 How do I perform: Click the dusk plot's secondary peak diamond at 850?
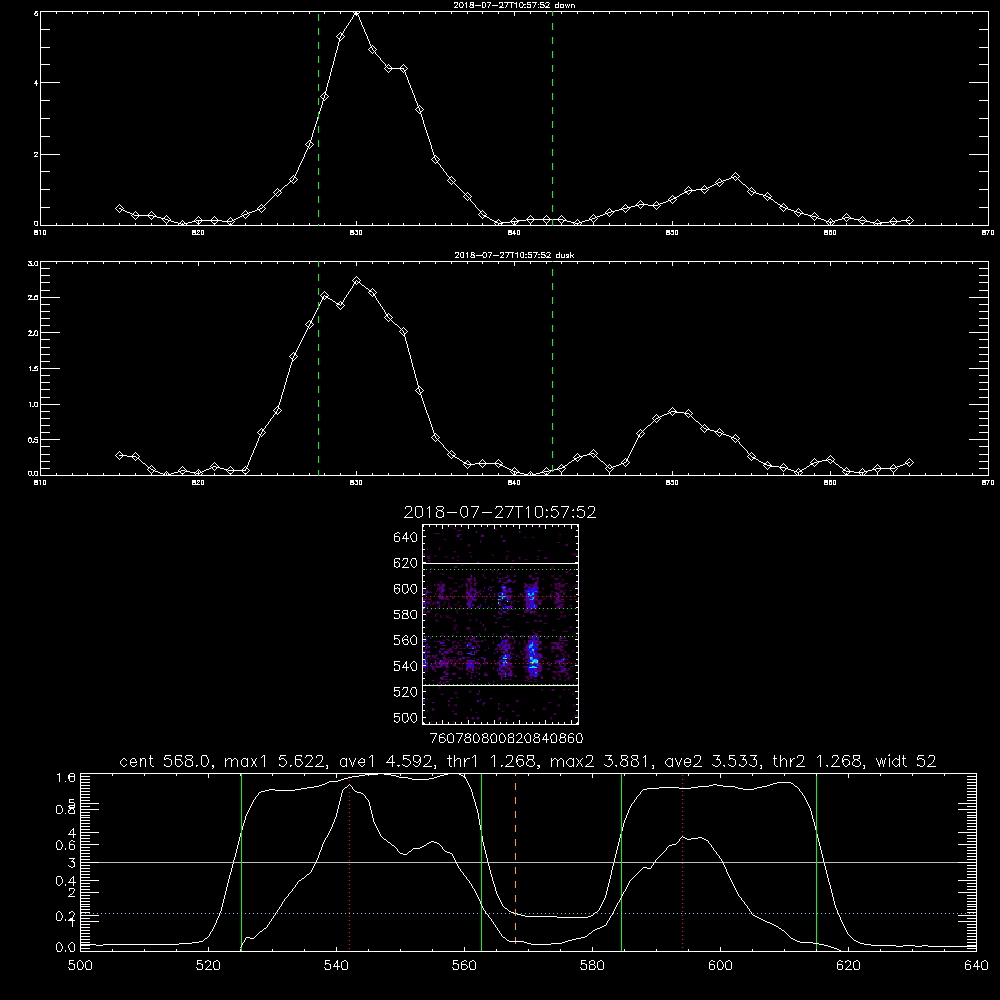pos(672,411)
